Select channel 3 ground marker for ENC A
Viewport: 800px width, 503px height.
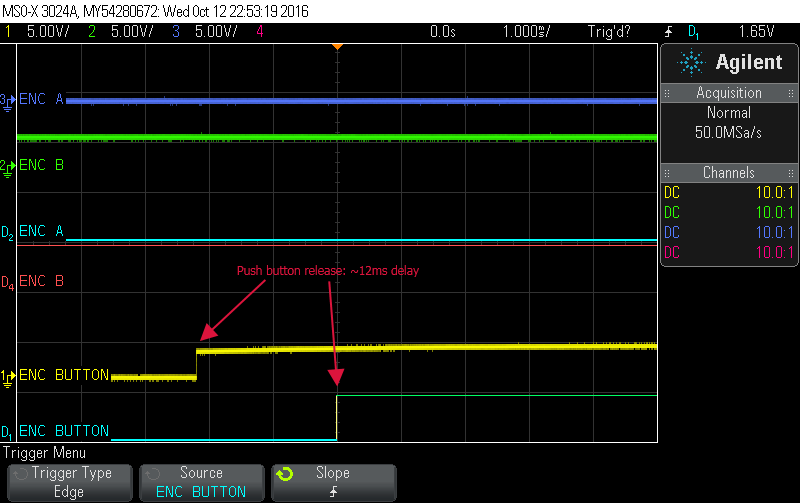point(7,100)
